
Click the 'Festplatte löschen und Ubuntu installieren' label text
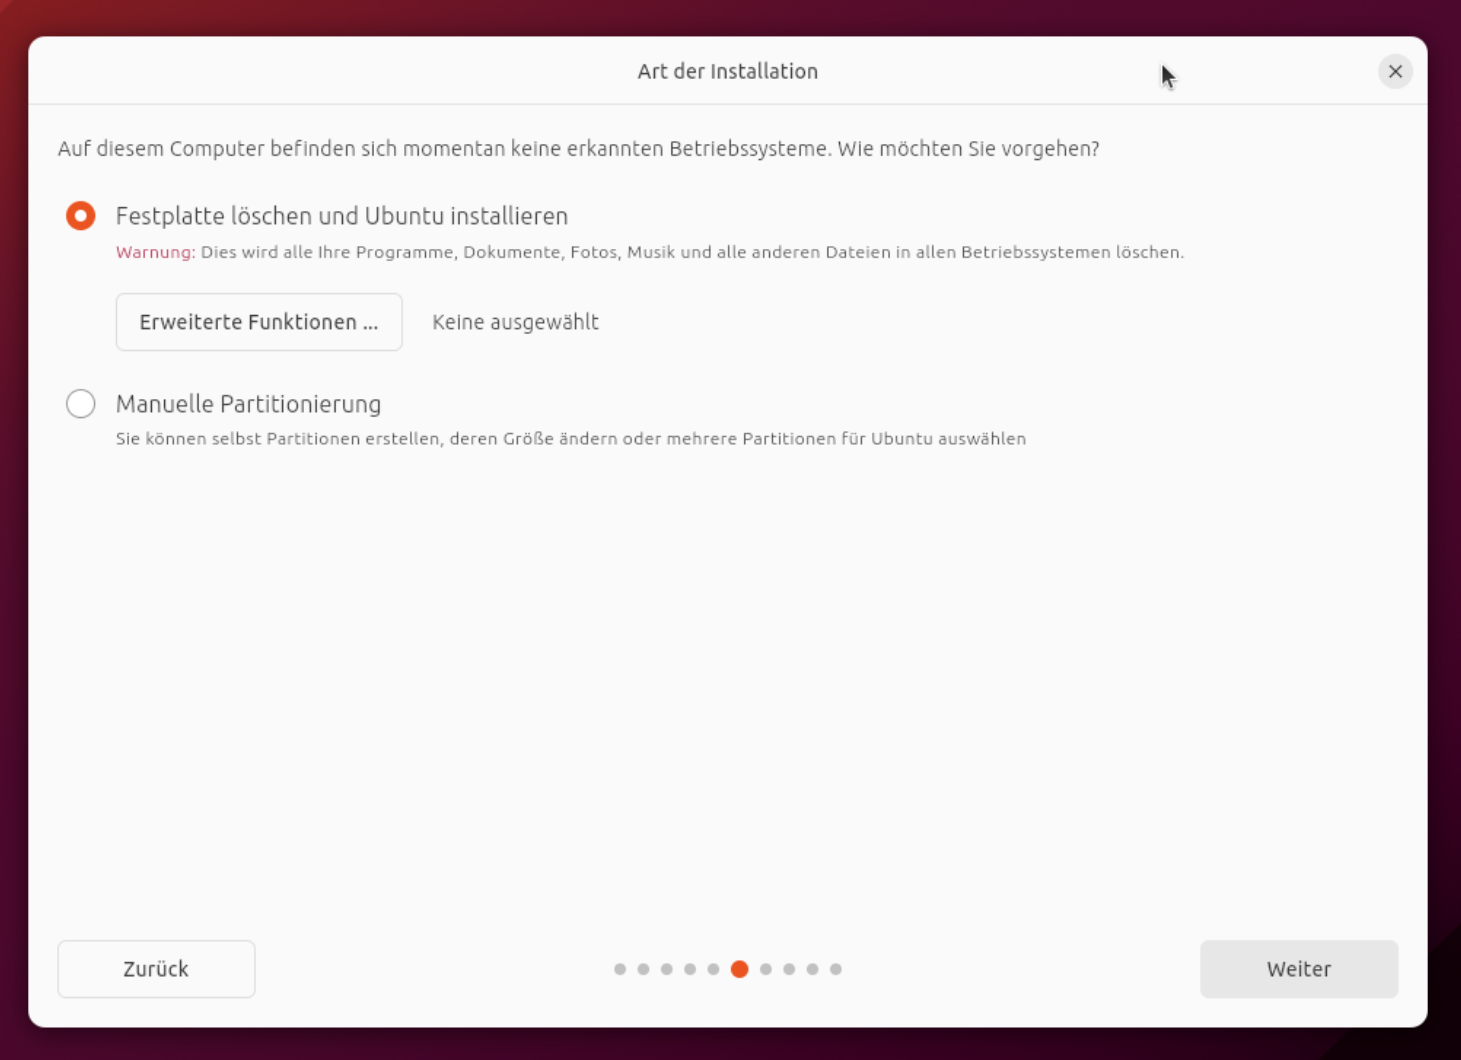tap(342, 216)
